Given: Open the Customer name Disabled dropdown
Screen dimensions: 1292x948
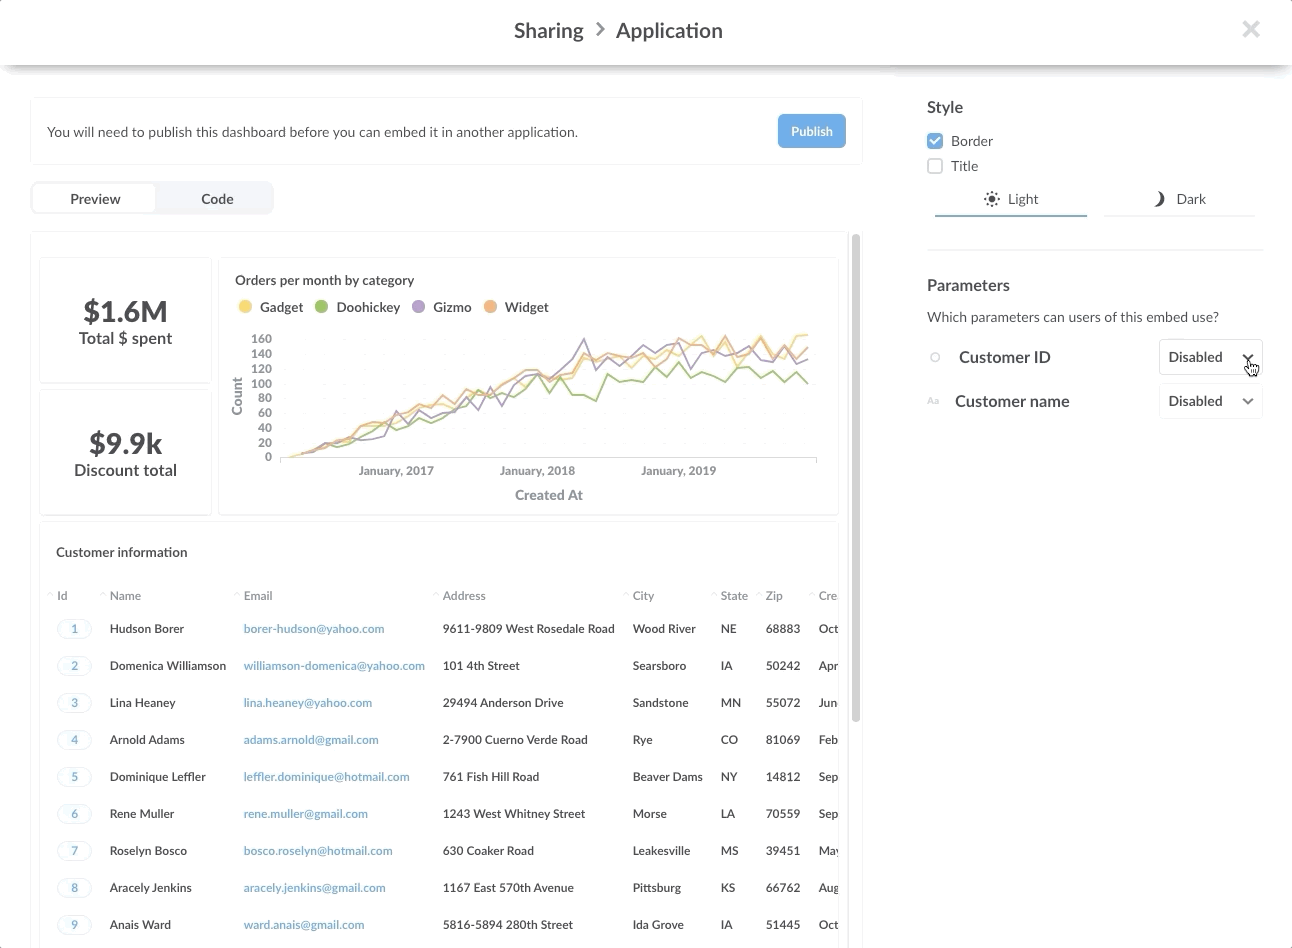Looking at the screenshot, I should [x=1210, y=401].
